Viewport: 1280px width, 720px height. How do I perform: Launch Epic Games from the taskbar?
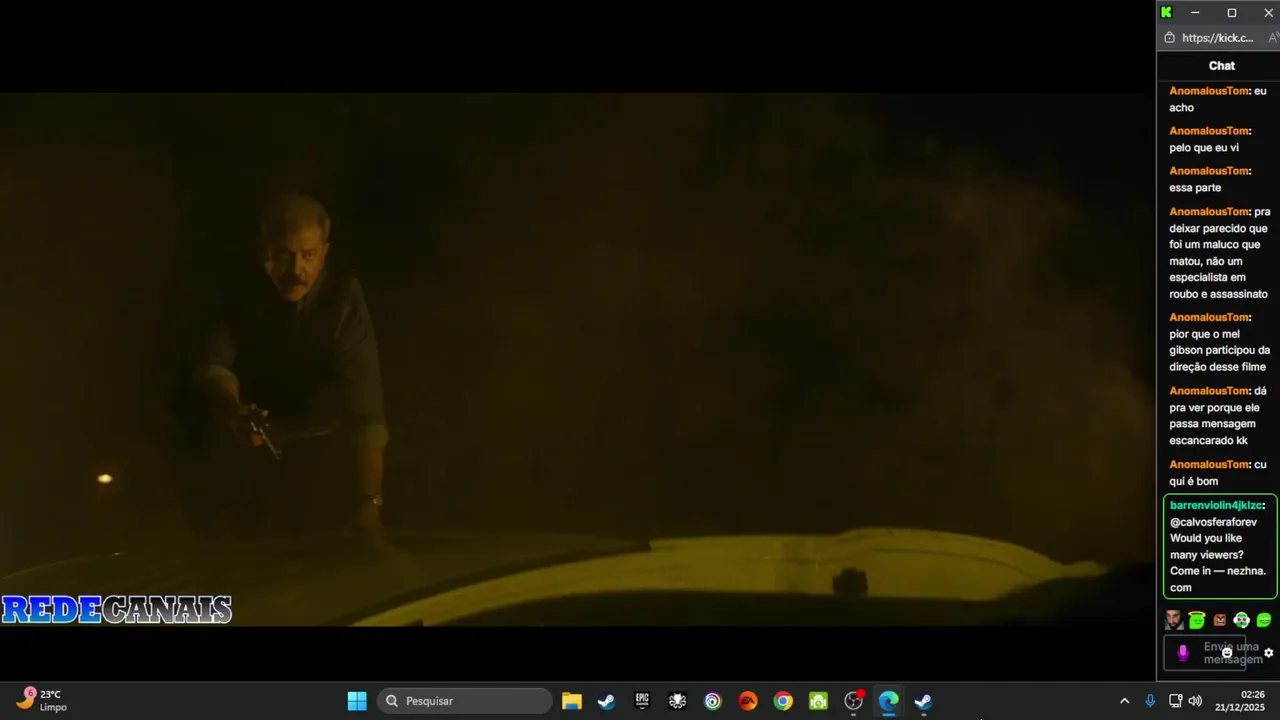coord(642,701)
